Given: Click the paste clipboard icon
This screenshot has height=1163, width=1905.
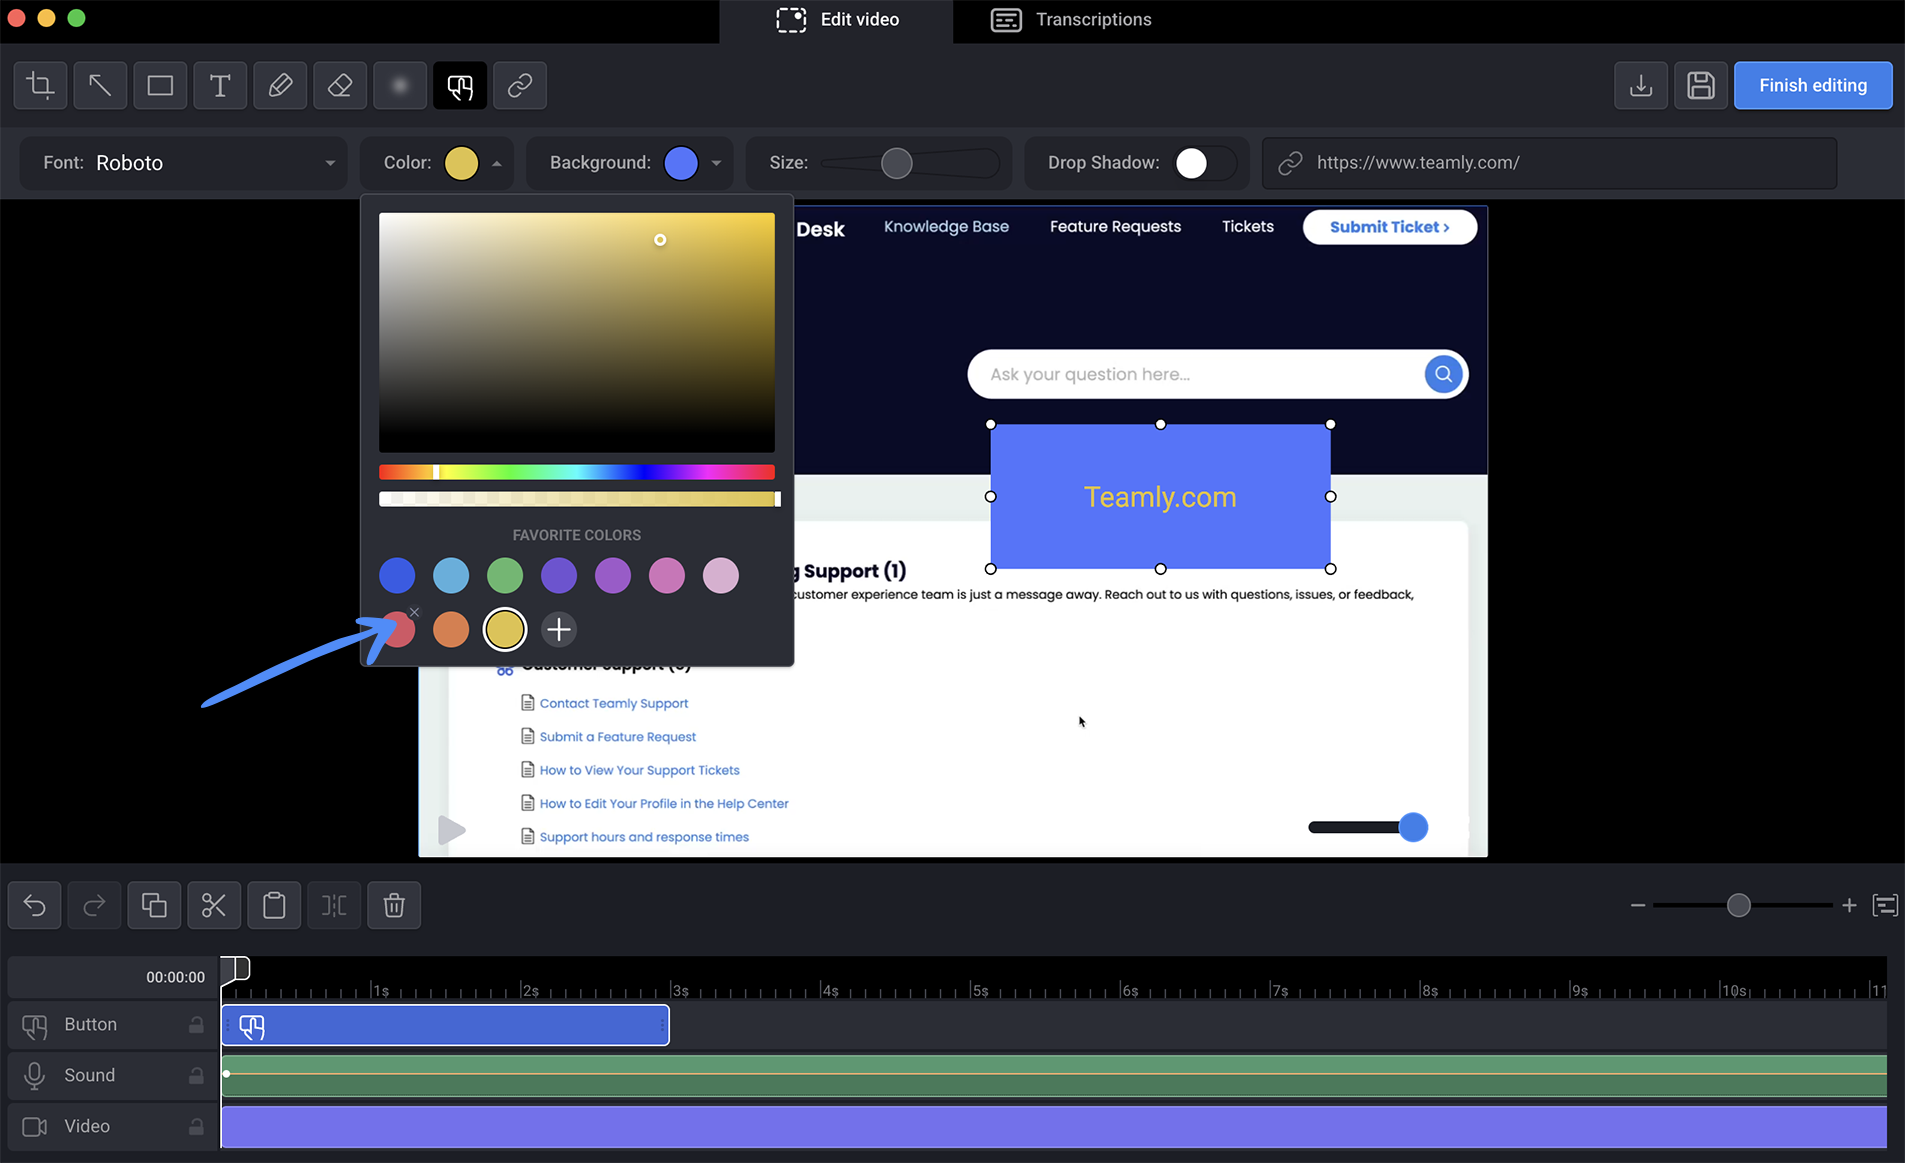Looking at the screenshot, I should tap(274, 906).
